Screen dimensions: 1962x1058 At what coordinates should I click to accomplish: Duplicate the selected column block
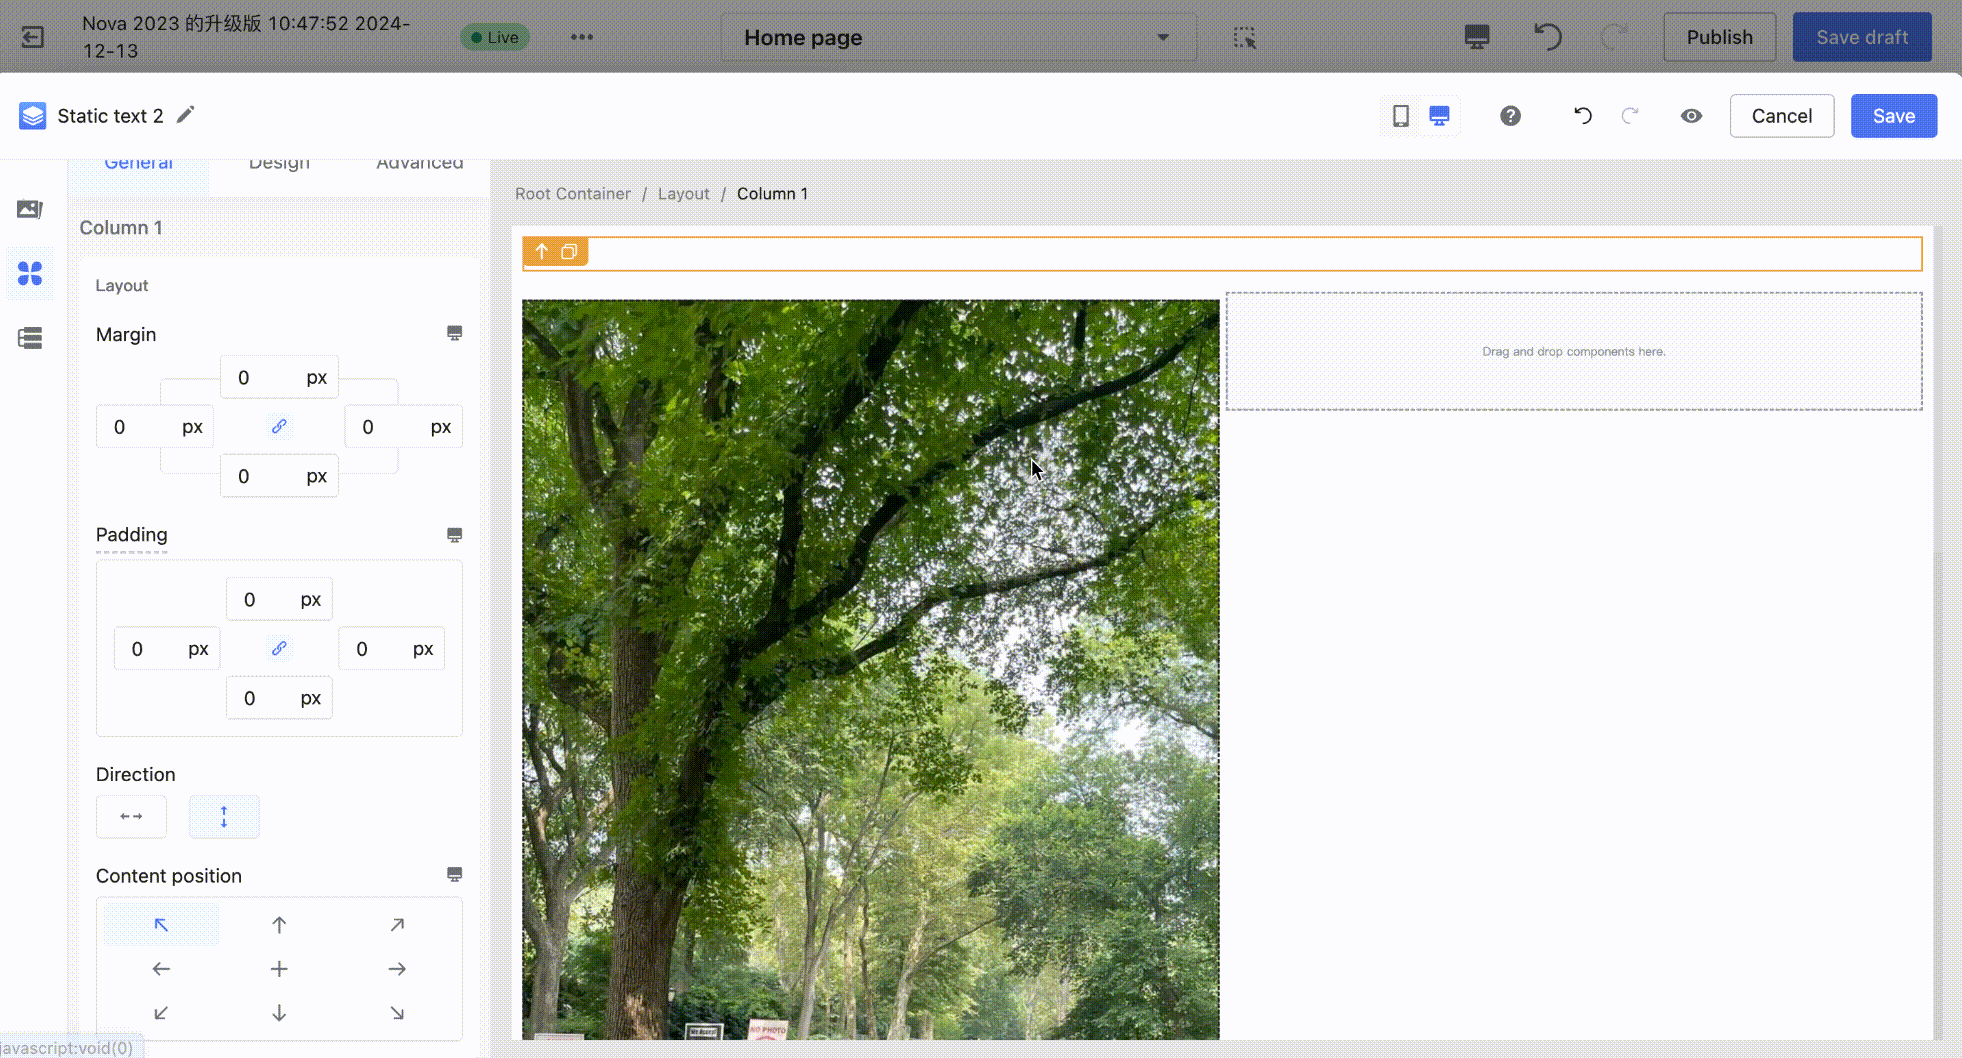[x=569, y=252]
